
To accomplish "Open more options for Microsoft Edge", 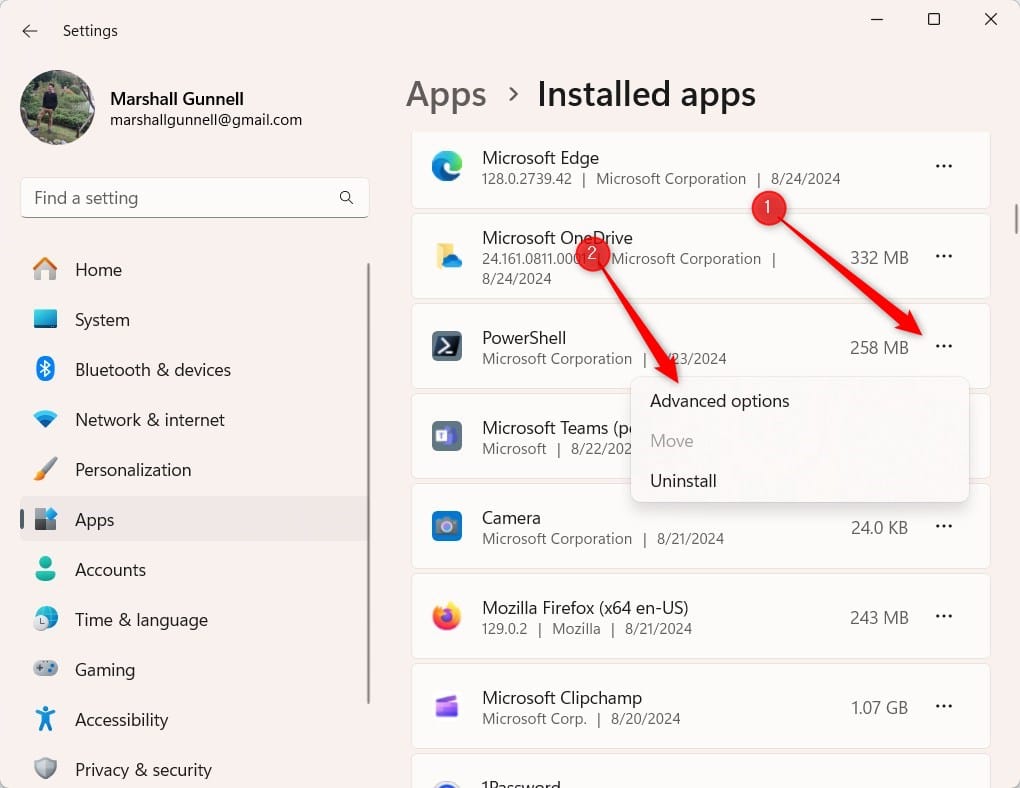I will pyautogui.click(x=943, y=167).
